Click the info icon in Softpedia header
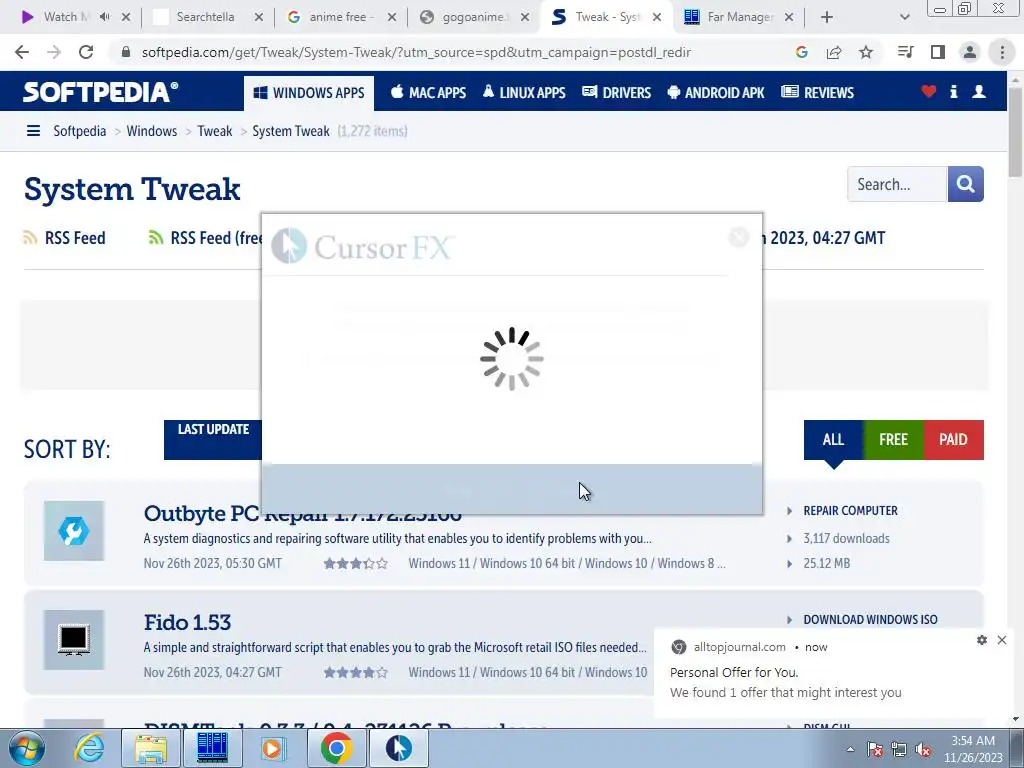Image resolution: width=1024 pixels, height=768 pixels. coord(954,91)
